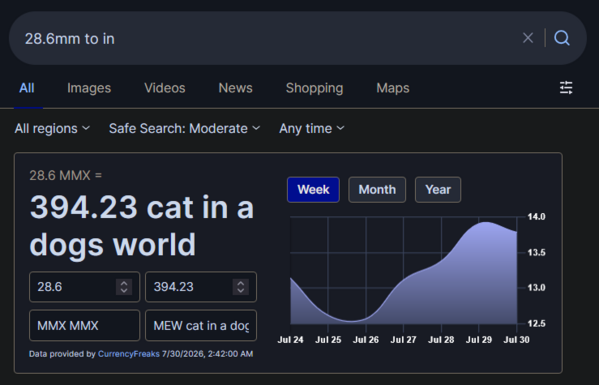Viewport: 599px width, 385px height.
Task: Expand the All regions dropdown
Action: coord(52,129)
